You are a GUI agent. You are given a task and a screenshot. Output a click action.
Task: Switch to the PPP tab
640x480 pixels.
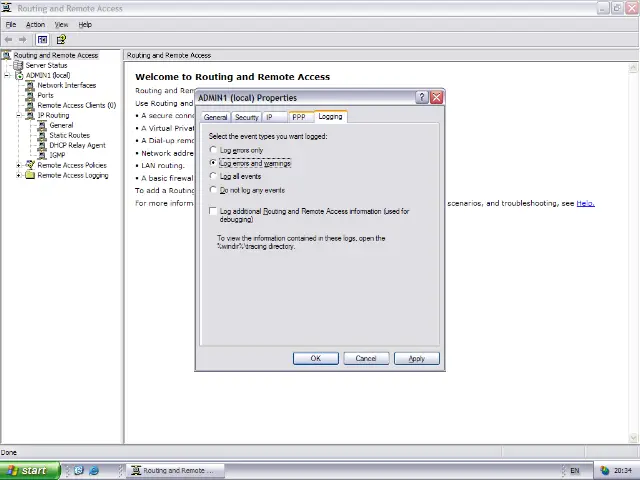point(300,117)
